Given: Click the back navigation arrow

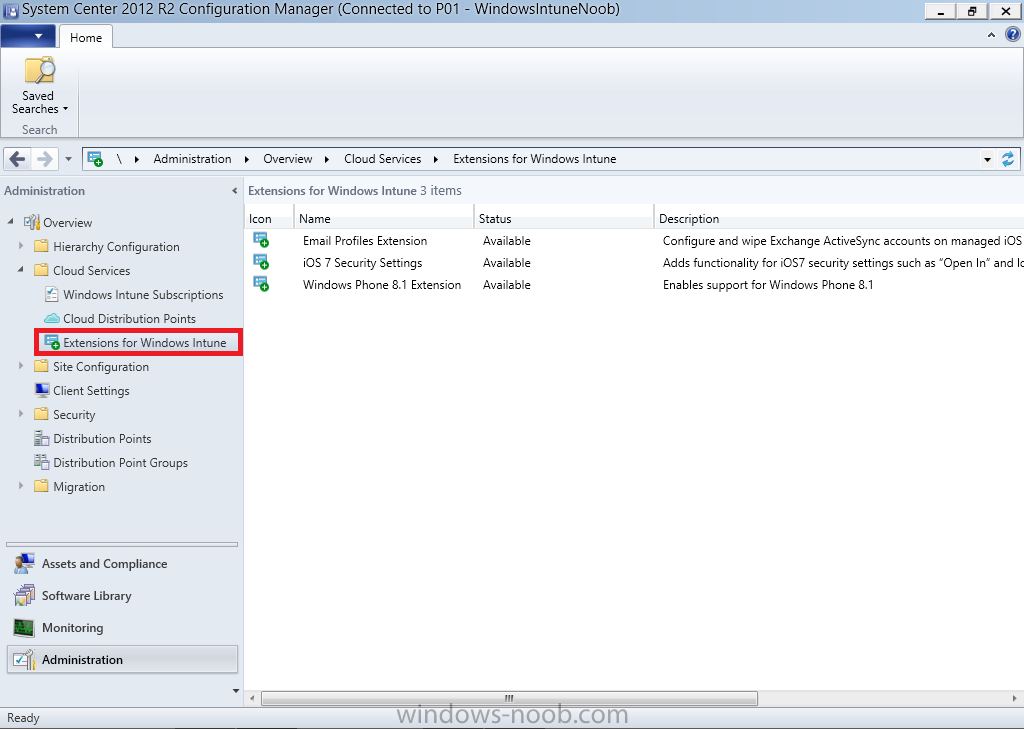Looking at the screenshot, I should pyautogui.click(x=18, y=159).
